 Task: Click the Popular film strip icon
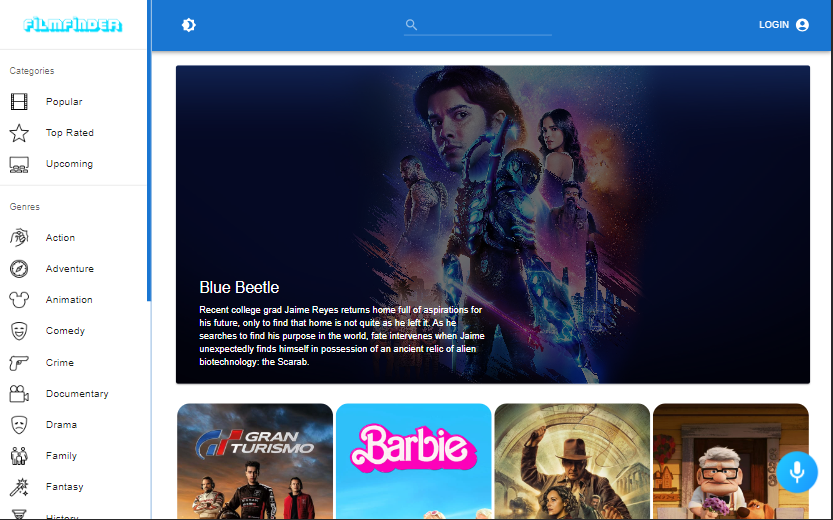pyautogui.click(x=19, y=101)
